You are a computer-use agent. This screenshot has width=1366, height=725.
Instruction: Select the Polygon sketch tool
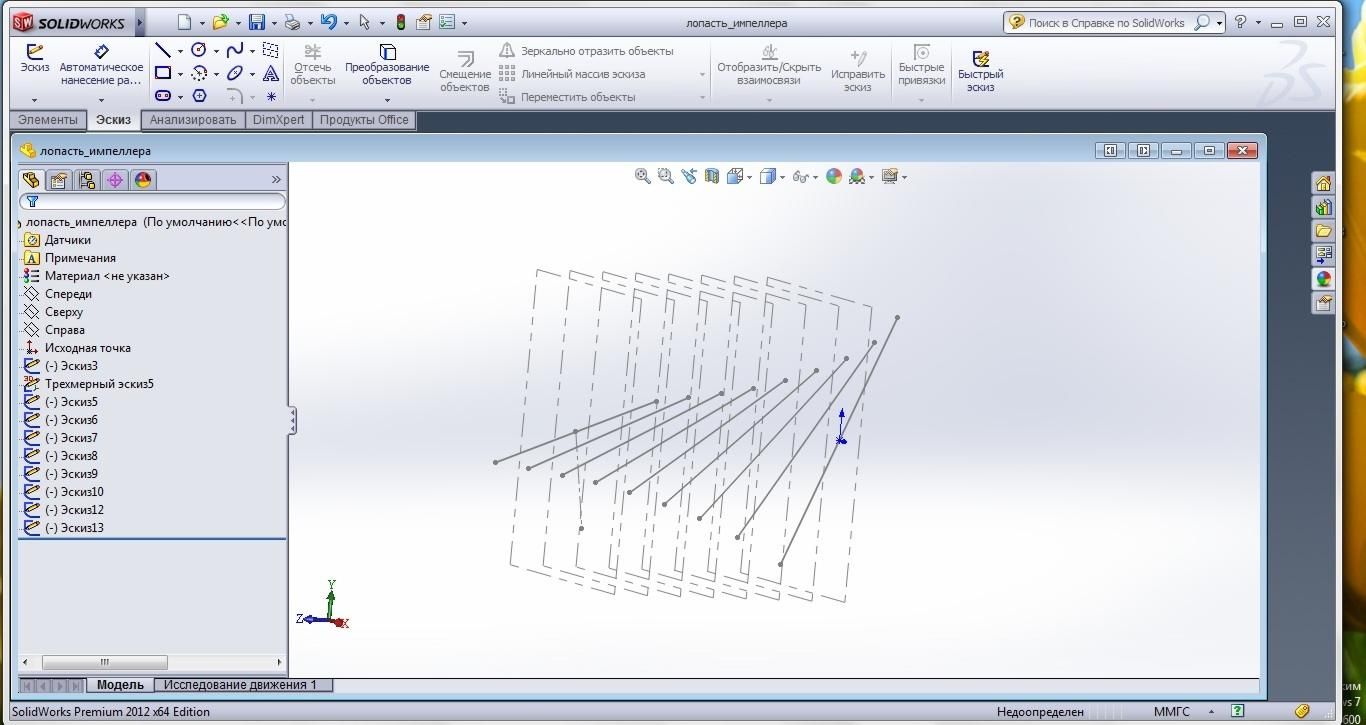coord(199,96)
